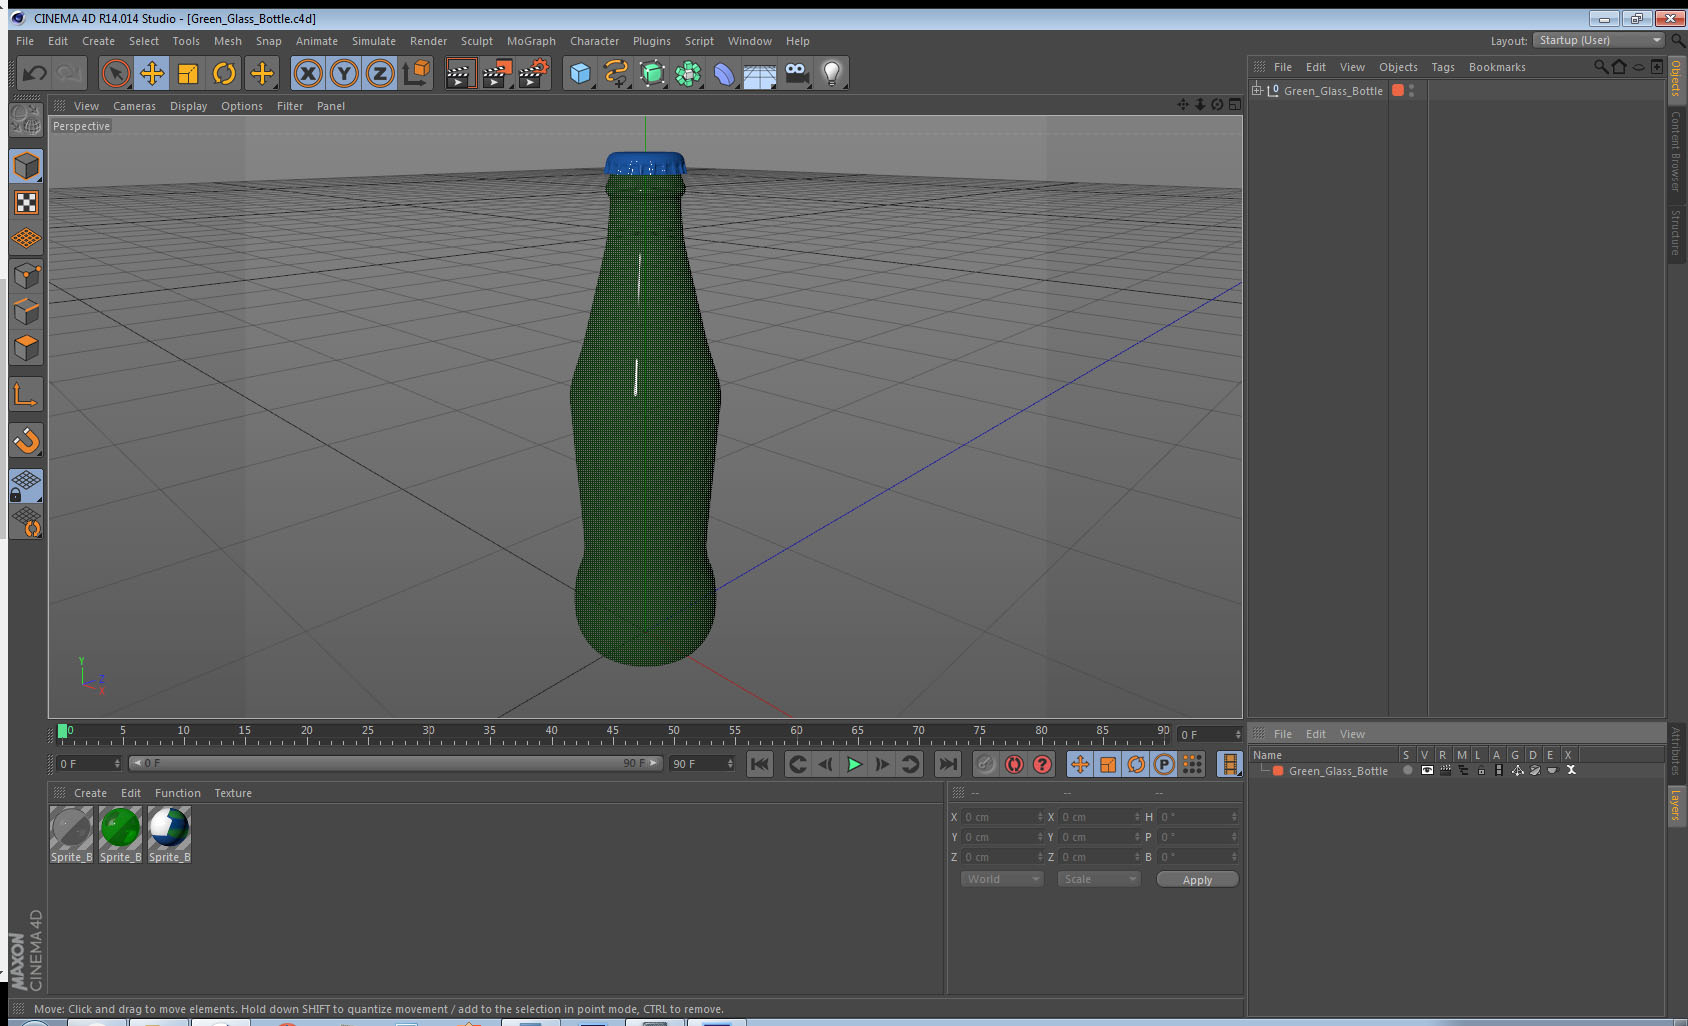Click the Play Forwards button
This screenshot has height=1026, width=1688.
pyautogui.click(x=854, y=764)
